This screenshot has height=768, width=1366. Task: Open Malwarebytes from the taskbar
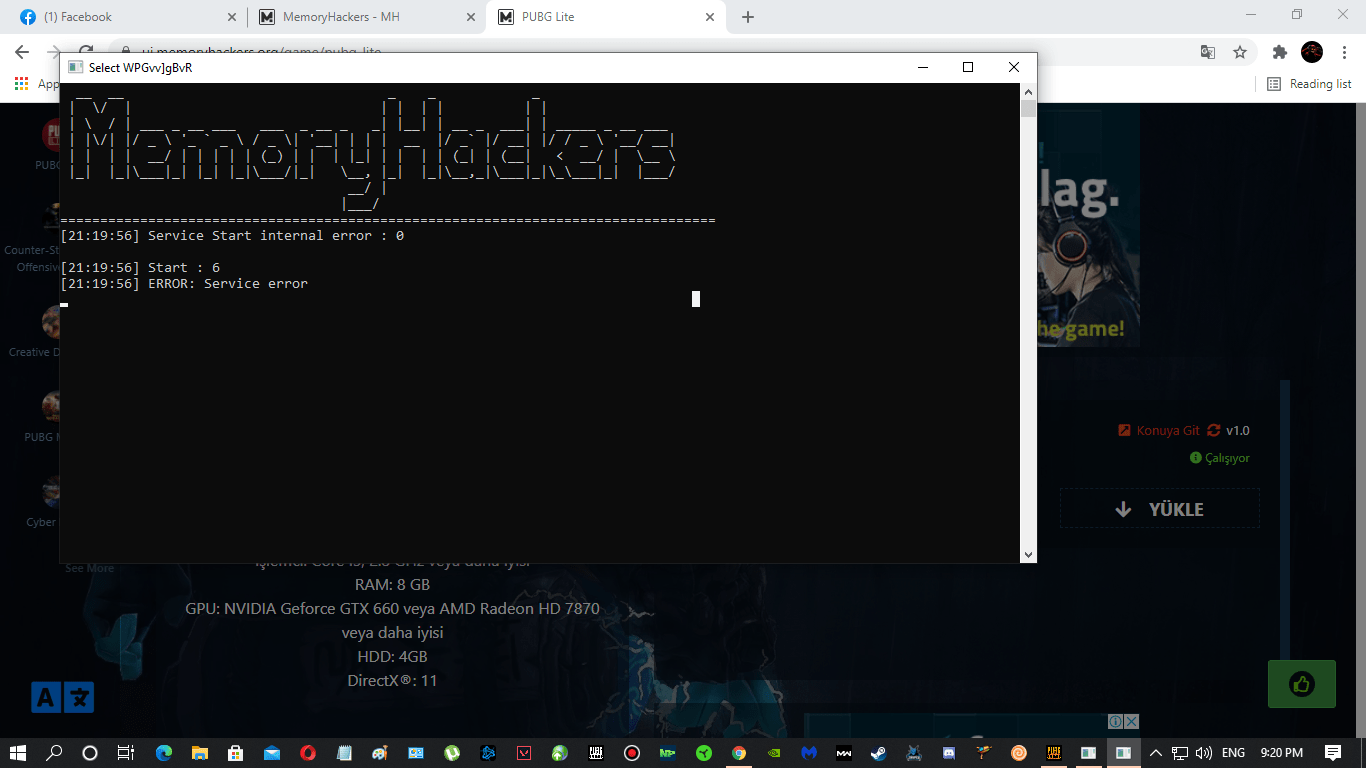809,753
